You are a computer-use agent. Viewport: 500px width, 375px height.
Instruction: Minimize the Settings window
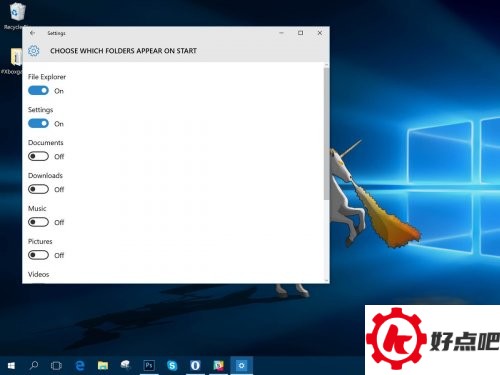tap(281, 33)
